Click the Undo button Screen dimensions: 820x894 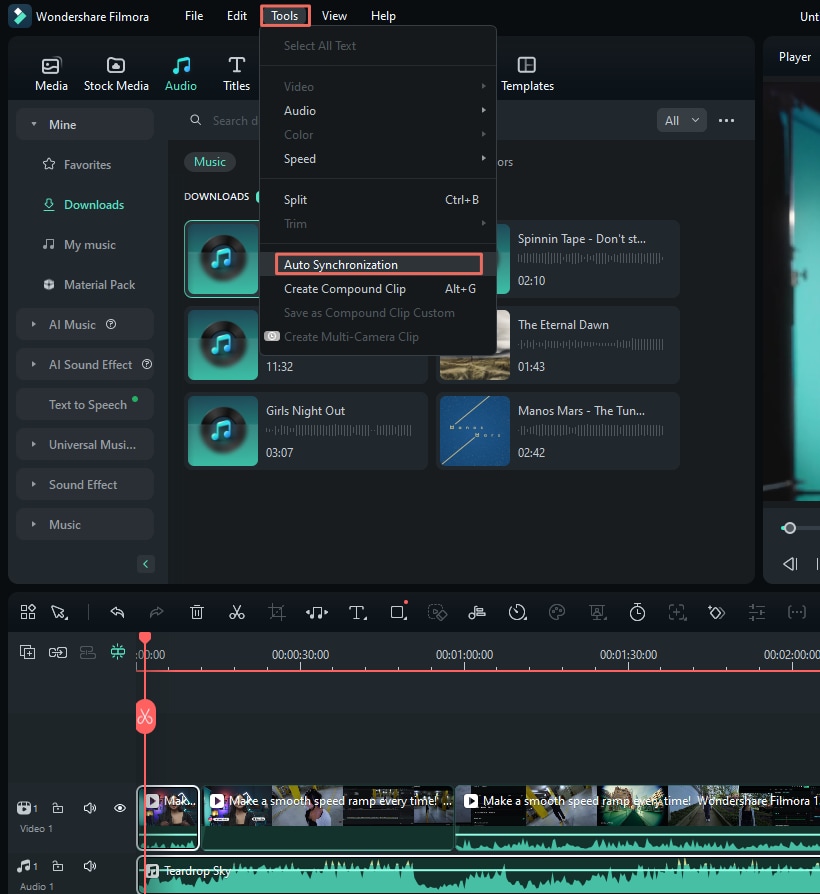pyautogui.click(x=117, y=612)
